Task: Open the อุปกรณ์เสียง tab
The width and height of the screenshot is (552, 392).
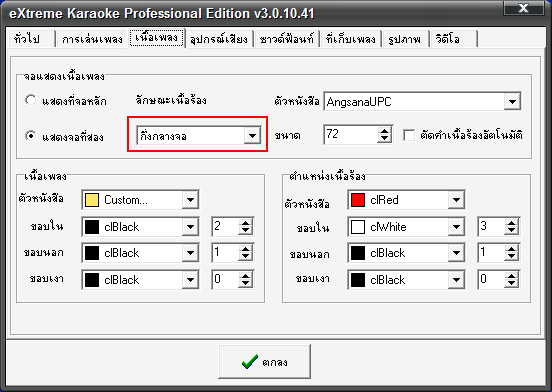Action: coord(219,39)
